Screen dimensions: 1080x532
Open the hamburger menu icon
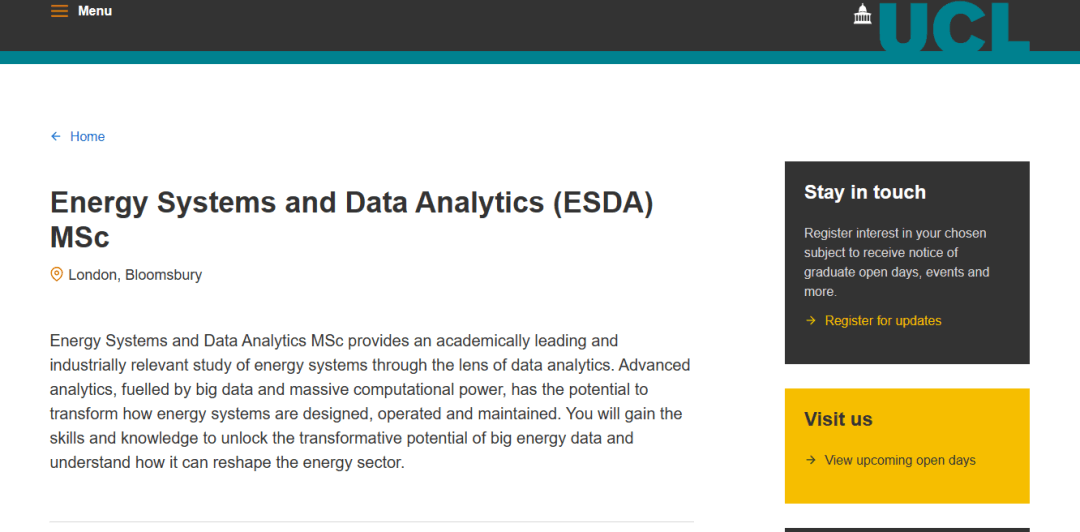(x=60, y=11)
